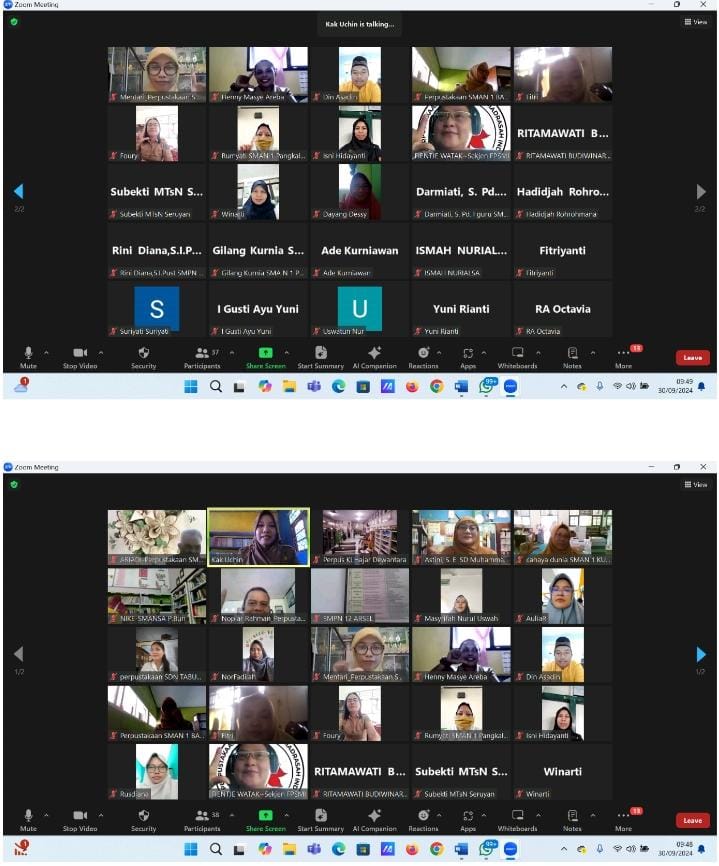Expand video options arrow beside Stop Video, bottom window
Image resolution: width=719 pixels, height=866 pixels.
100,815
